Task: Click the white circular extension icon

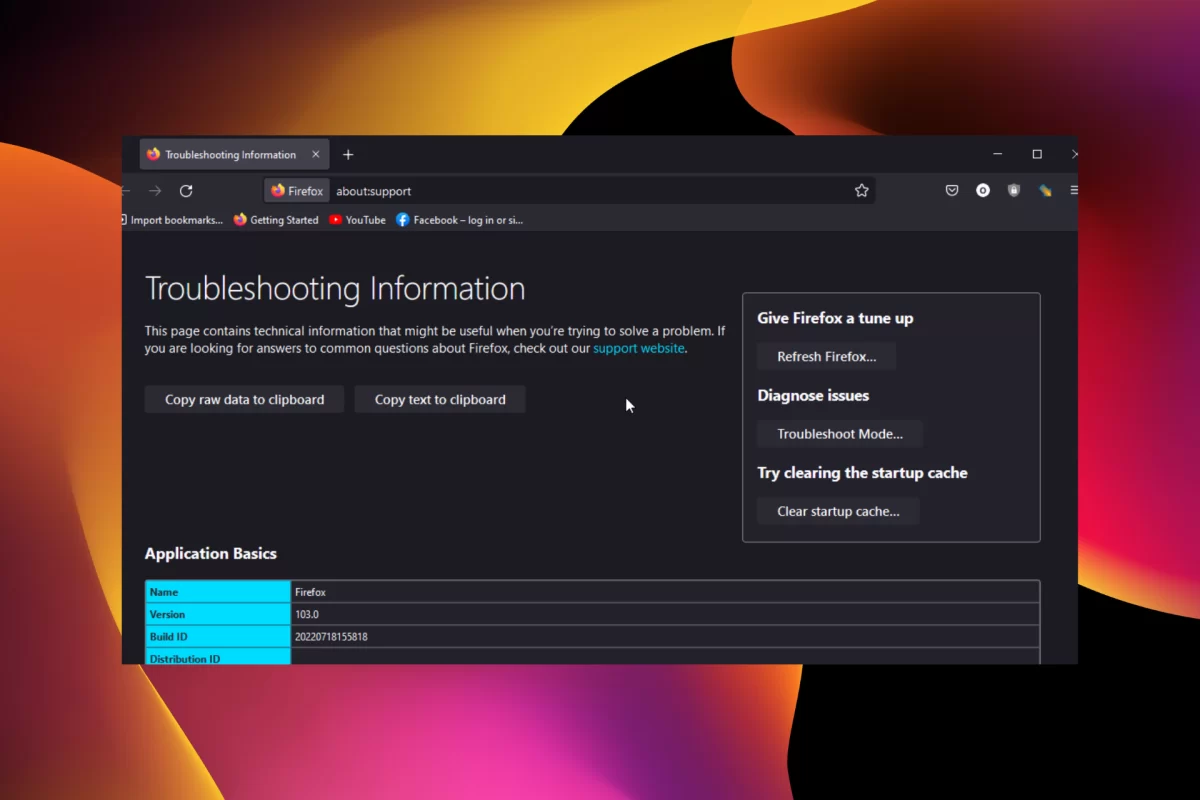Action: (983, 190)
